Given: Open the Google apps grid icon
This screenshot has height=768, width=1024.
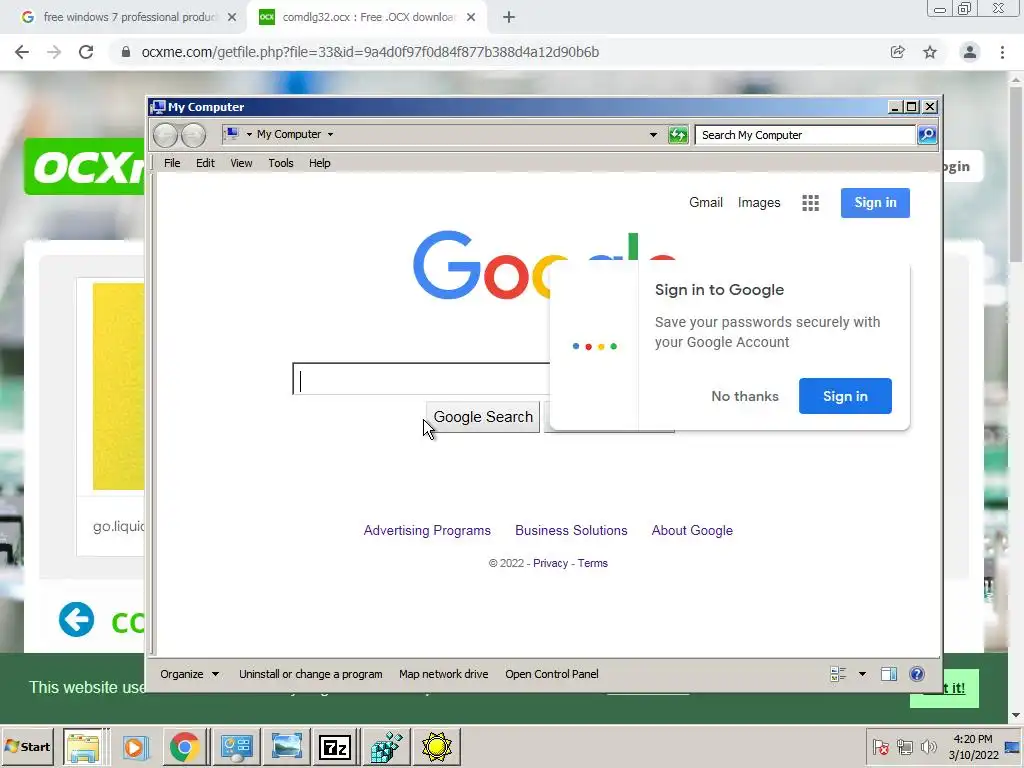Looking at the screenshot, I should [810, 203].
